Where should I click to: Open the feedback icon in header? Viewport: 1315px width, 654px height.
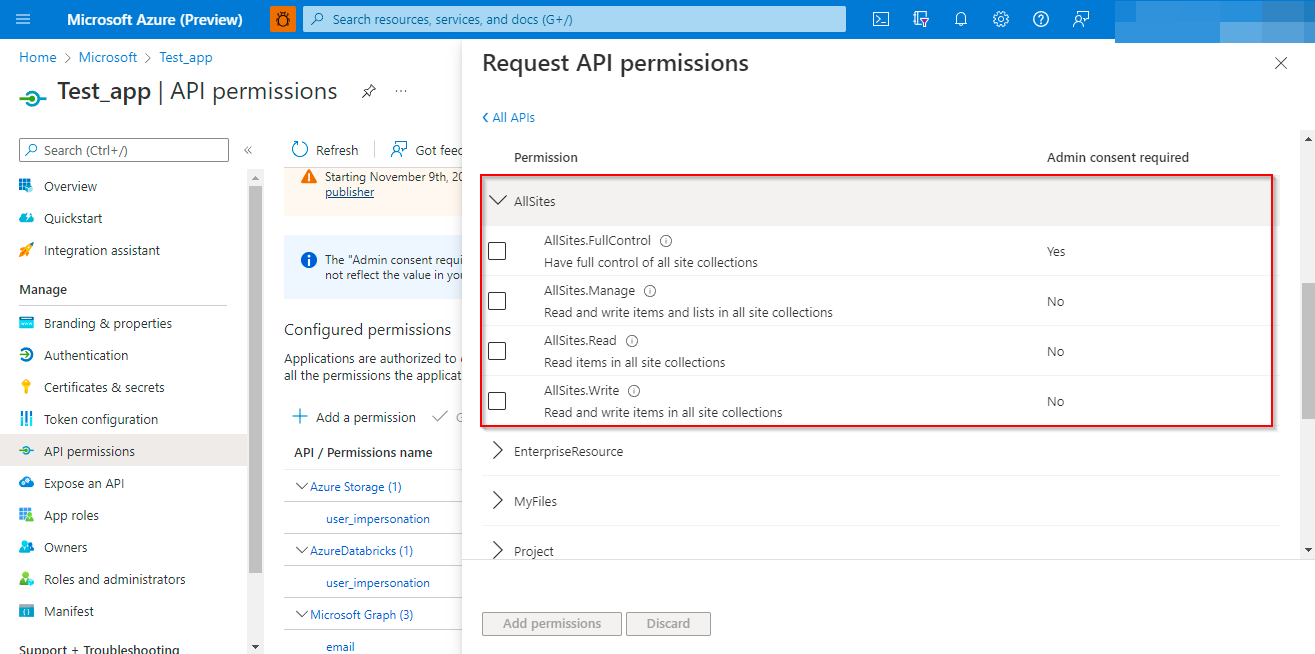[x=1081, y=19]
